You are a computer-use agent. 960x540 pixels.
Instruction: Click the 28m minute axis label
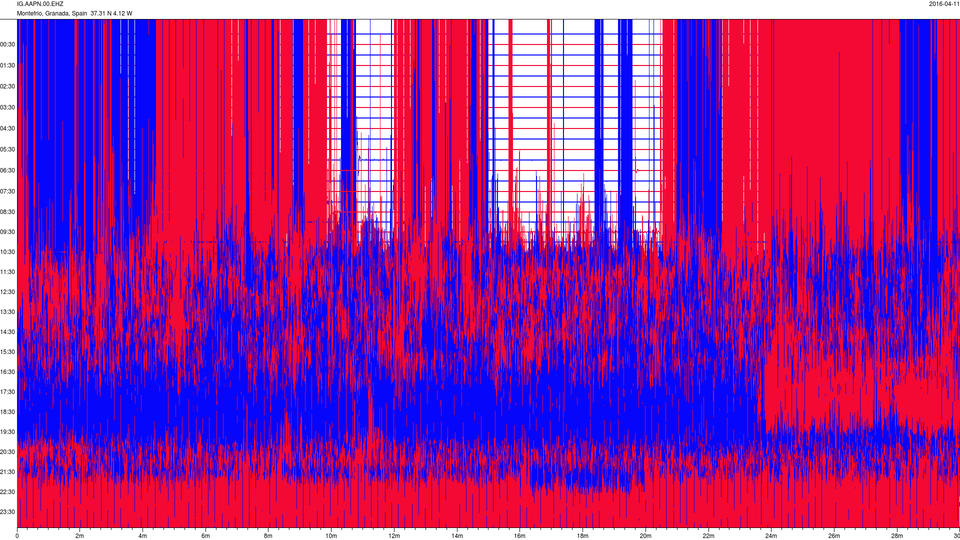click(897, 536)
